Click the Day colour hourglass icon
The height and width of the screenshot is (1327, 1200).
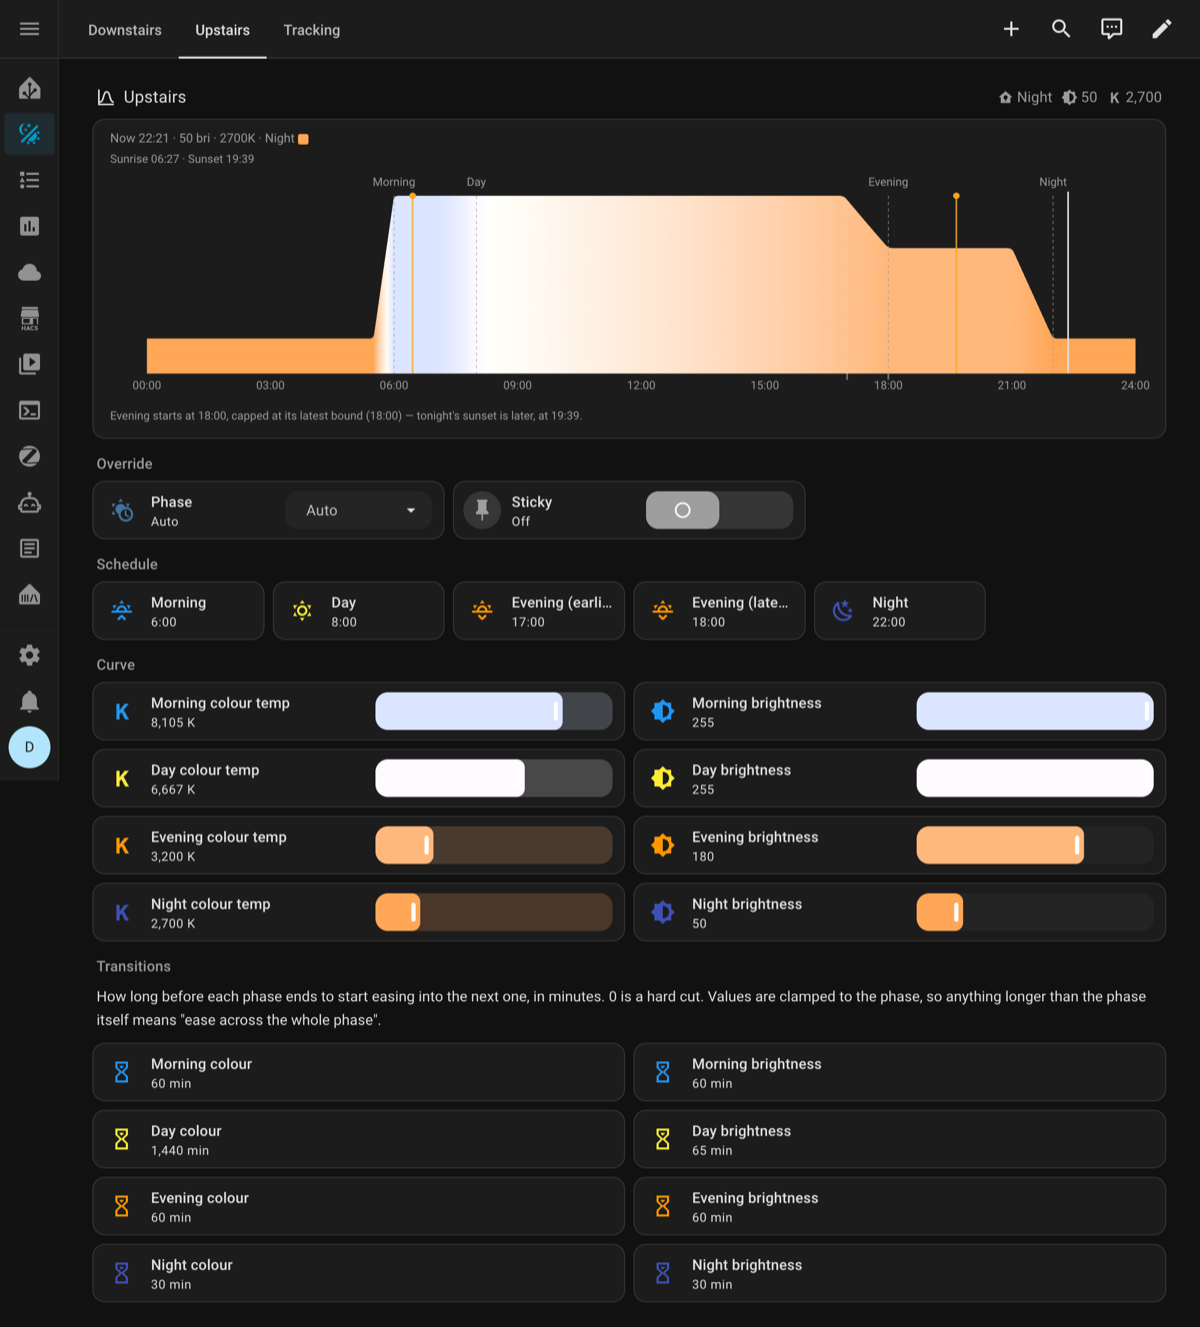click(122, 1139)
